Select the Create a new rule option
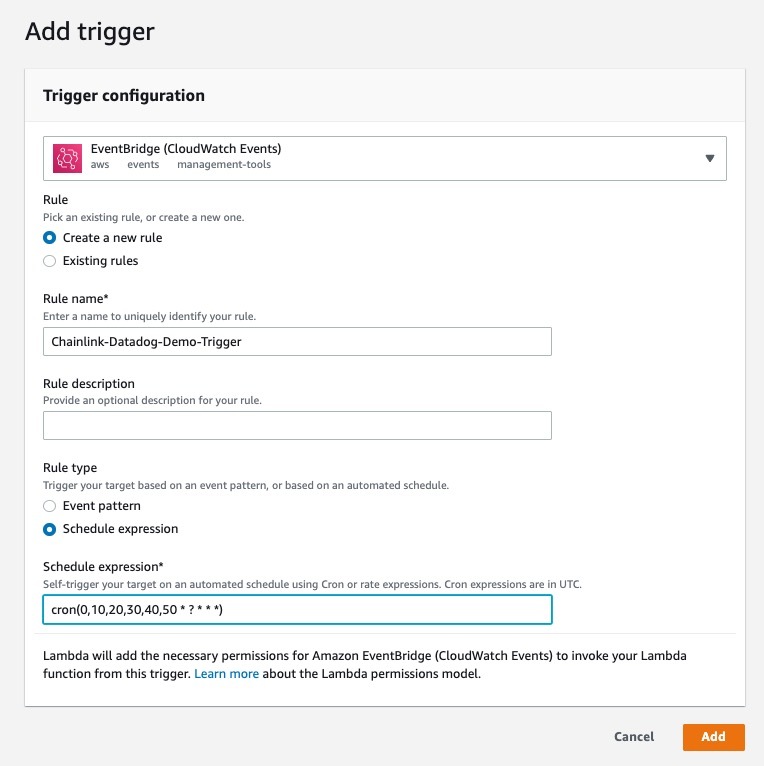 [x=50, y=238]
